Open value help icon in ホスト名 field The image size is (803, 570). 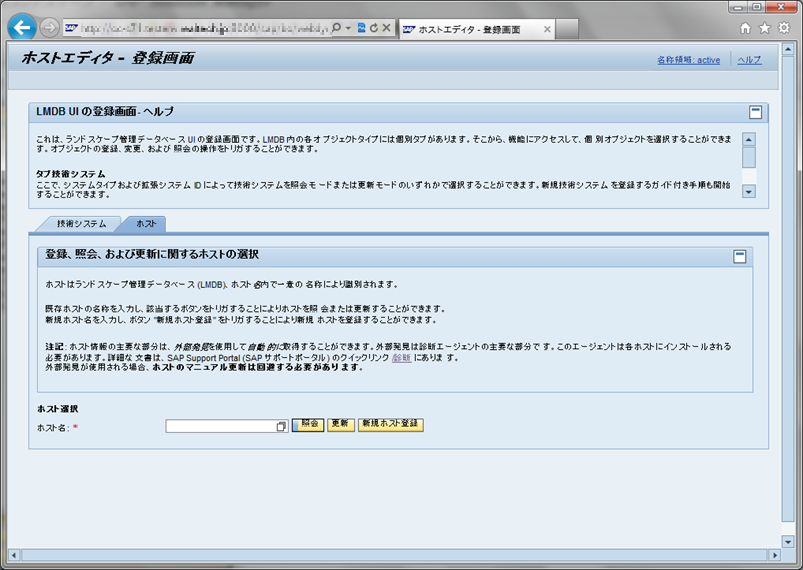(x=282, y=426)
